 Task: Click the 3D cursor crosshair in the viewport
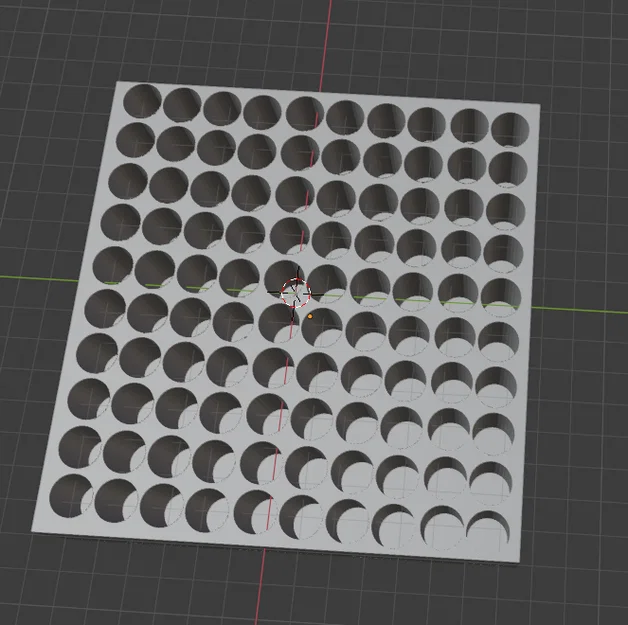click(x=296, y=293)
